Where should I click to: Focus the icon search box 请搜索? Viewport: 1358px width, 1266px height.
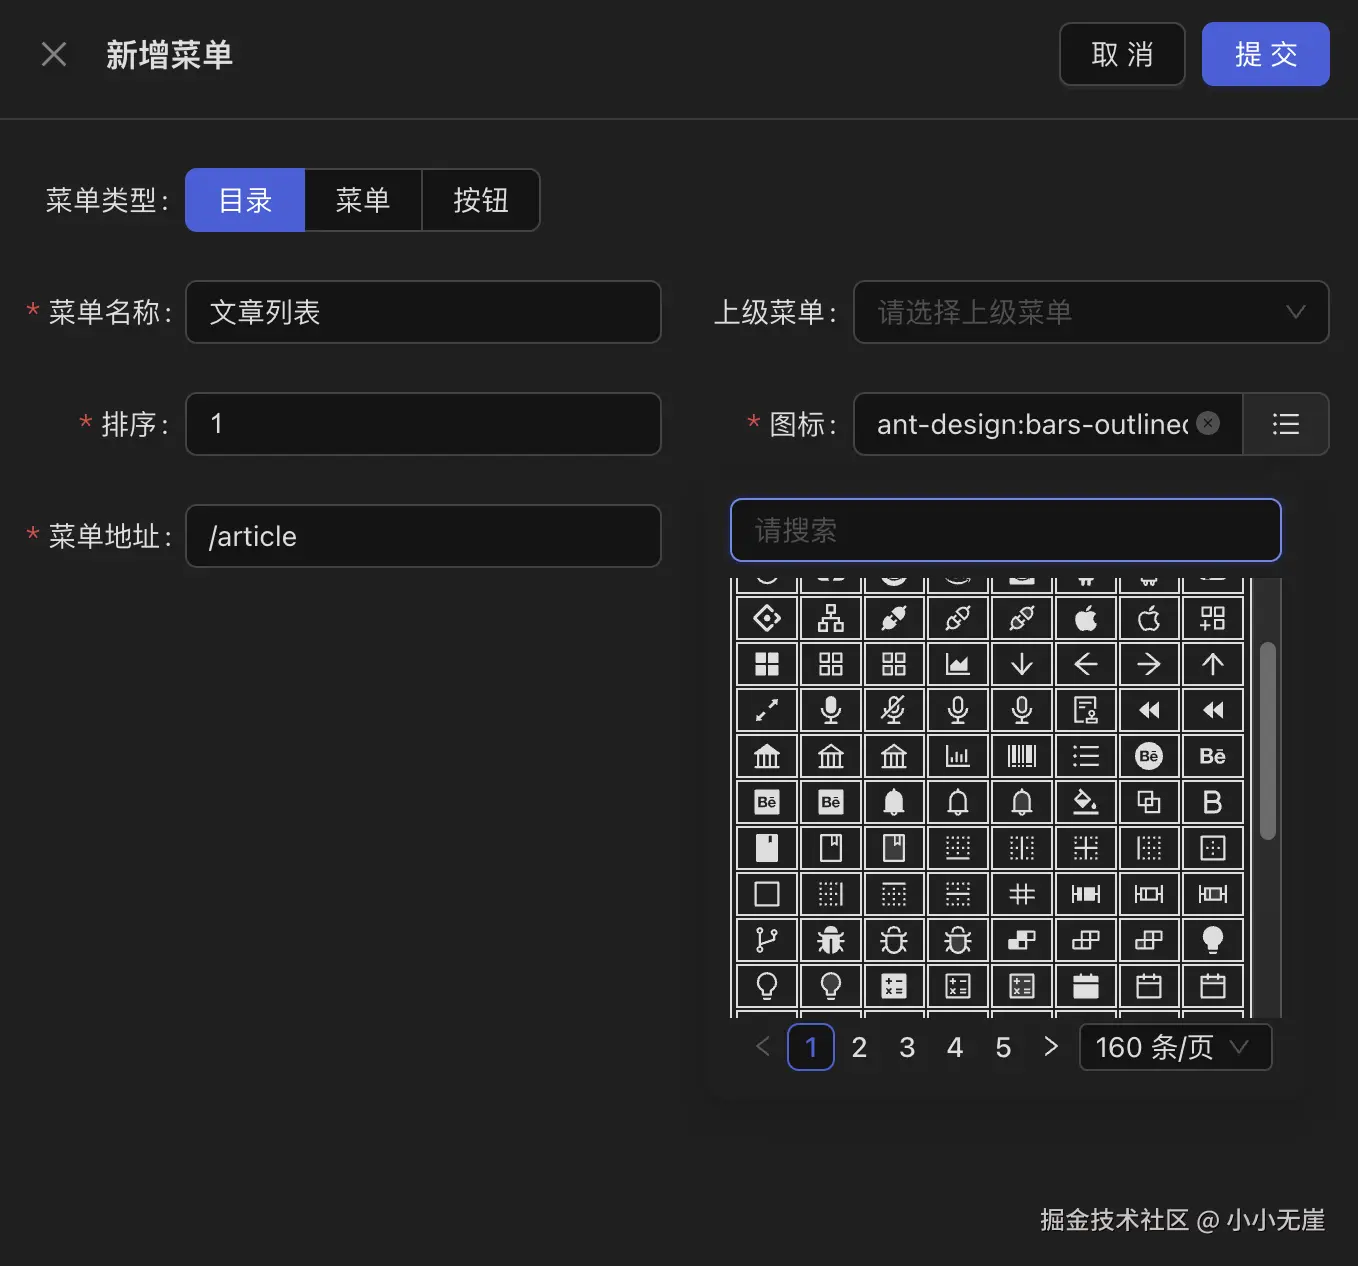(x=1006, y=530)
